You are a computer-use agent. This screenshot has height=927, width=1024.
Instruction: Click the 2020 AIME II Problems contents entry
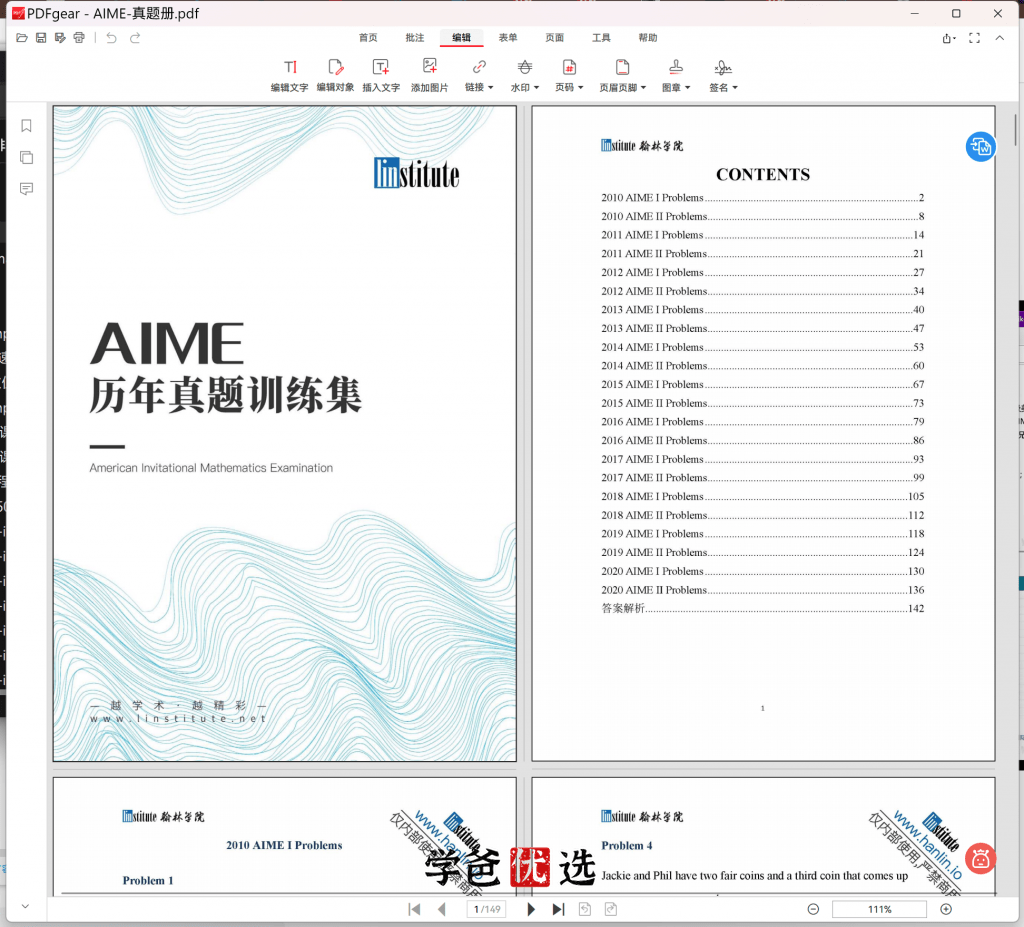762,590
